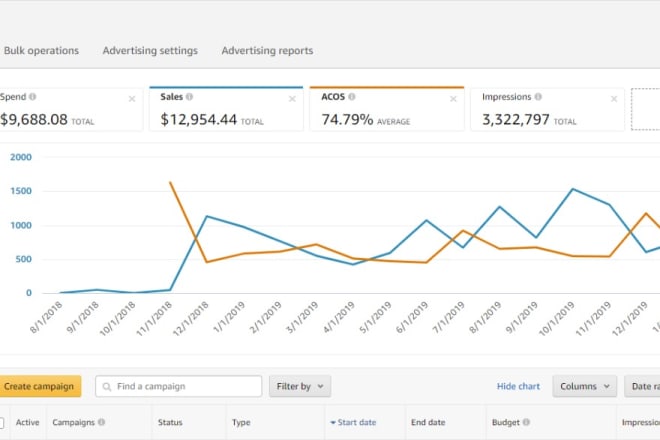Click the info icon next to Campaigns
This screenshot has height=440, width=660.
pos(101,422)
